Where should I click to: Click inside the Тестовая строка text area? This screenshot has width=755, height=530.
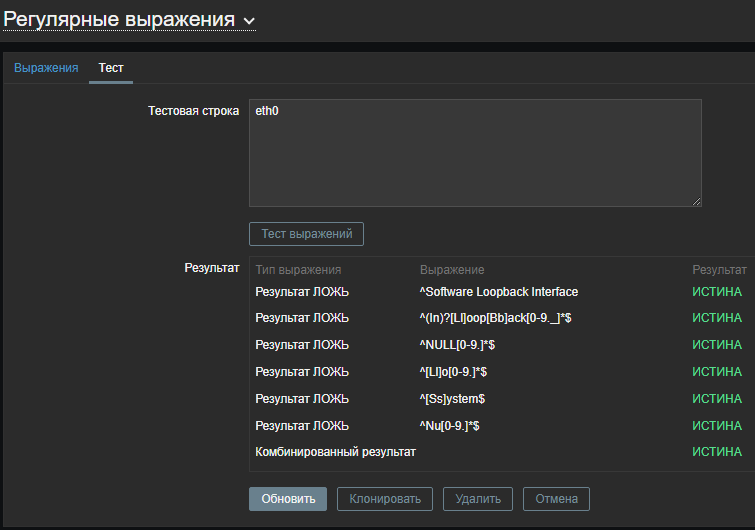click(x=475, y=153)
